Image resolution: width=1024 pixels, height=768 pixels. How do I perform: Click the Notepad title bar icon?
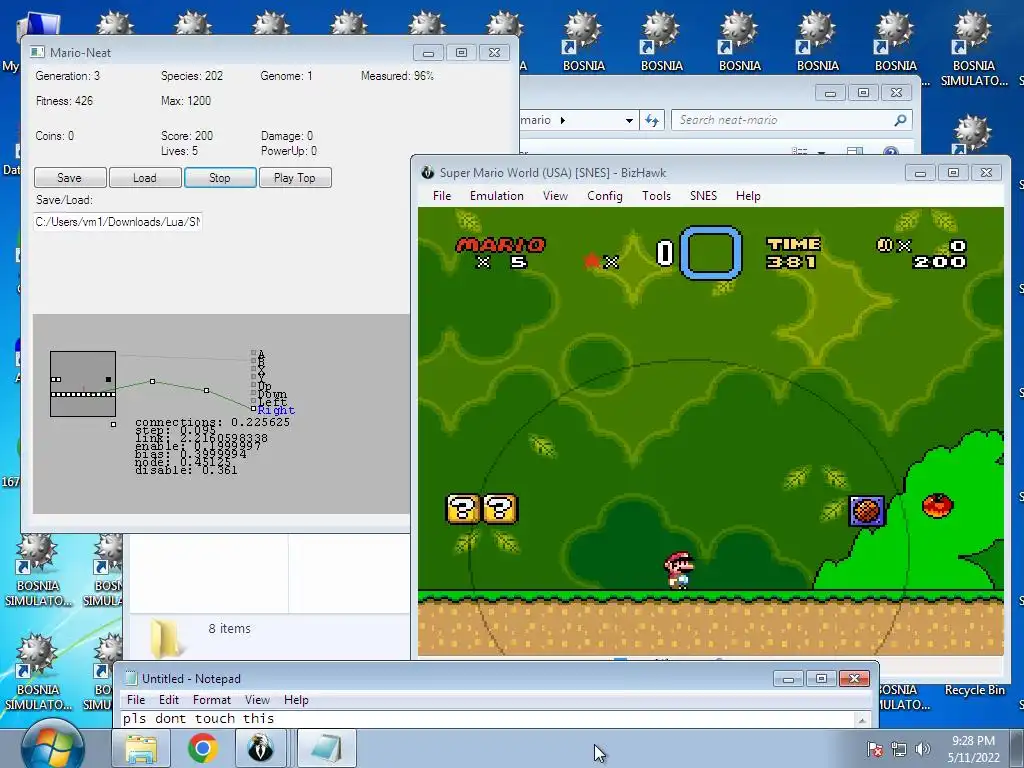coord(131,679)
